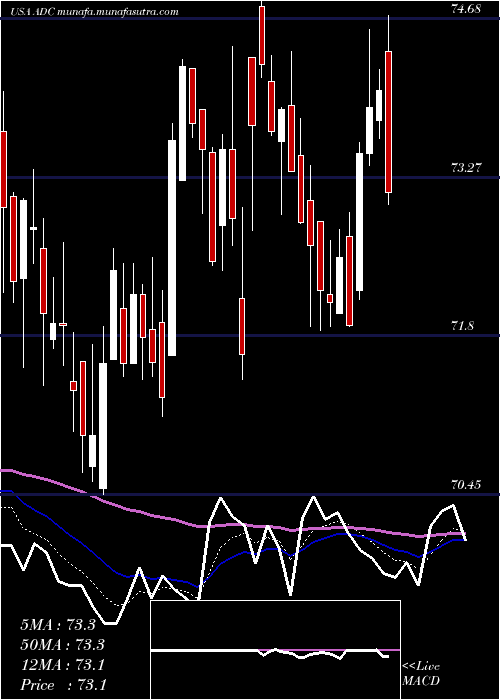Click the 71.8 price level label
This screenshot has width=500, height=700.
[x=462, y=326]
